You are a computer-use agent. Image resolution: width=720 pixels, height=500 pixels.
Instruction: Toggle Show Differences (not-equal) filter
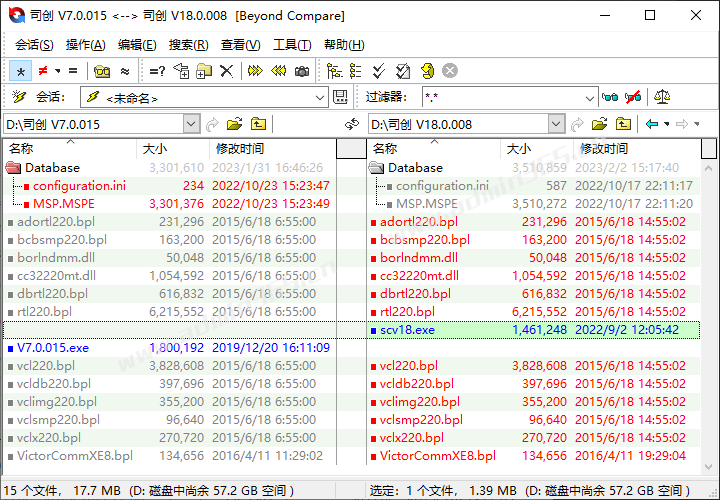coord(43,71)
